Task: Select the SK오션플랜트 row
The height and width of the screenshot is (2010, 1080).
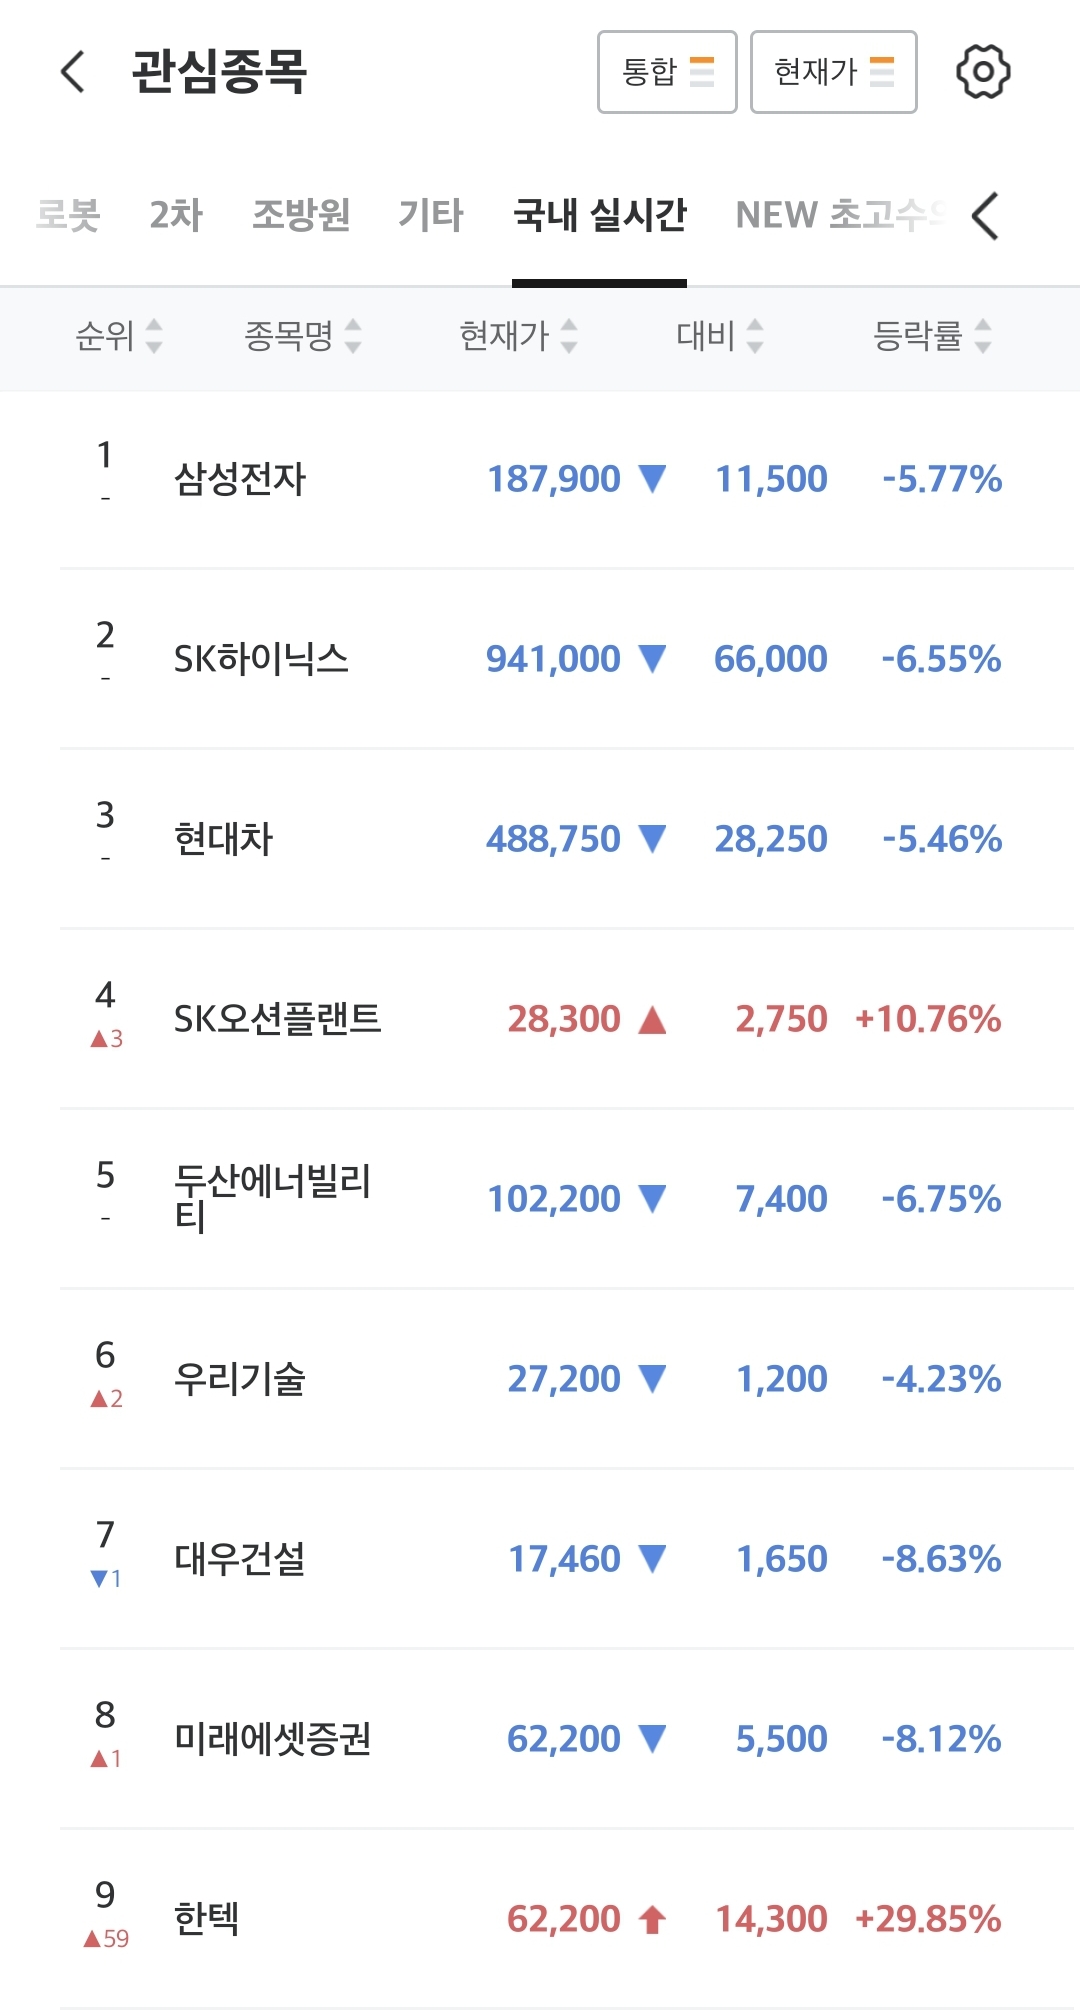Action: 277,1019
